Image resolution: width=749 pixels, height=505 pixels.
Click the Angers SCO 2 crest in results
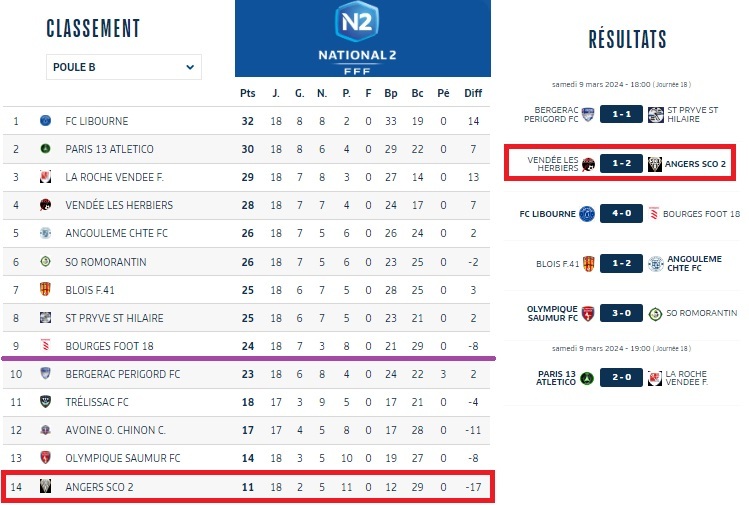point(655,164)
